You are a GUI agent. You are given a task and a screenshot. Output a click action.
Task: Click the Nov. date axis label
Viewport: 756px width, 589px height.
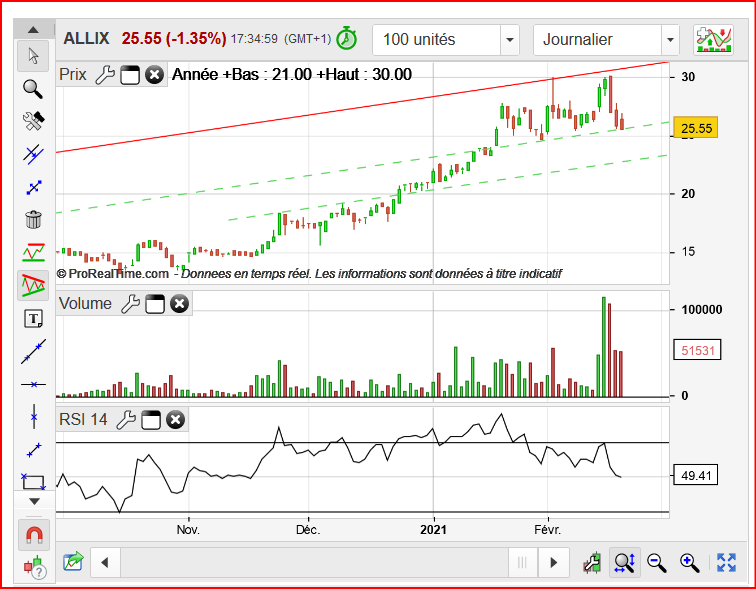pyautogui.click(x=188, y=530)
